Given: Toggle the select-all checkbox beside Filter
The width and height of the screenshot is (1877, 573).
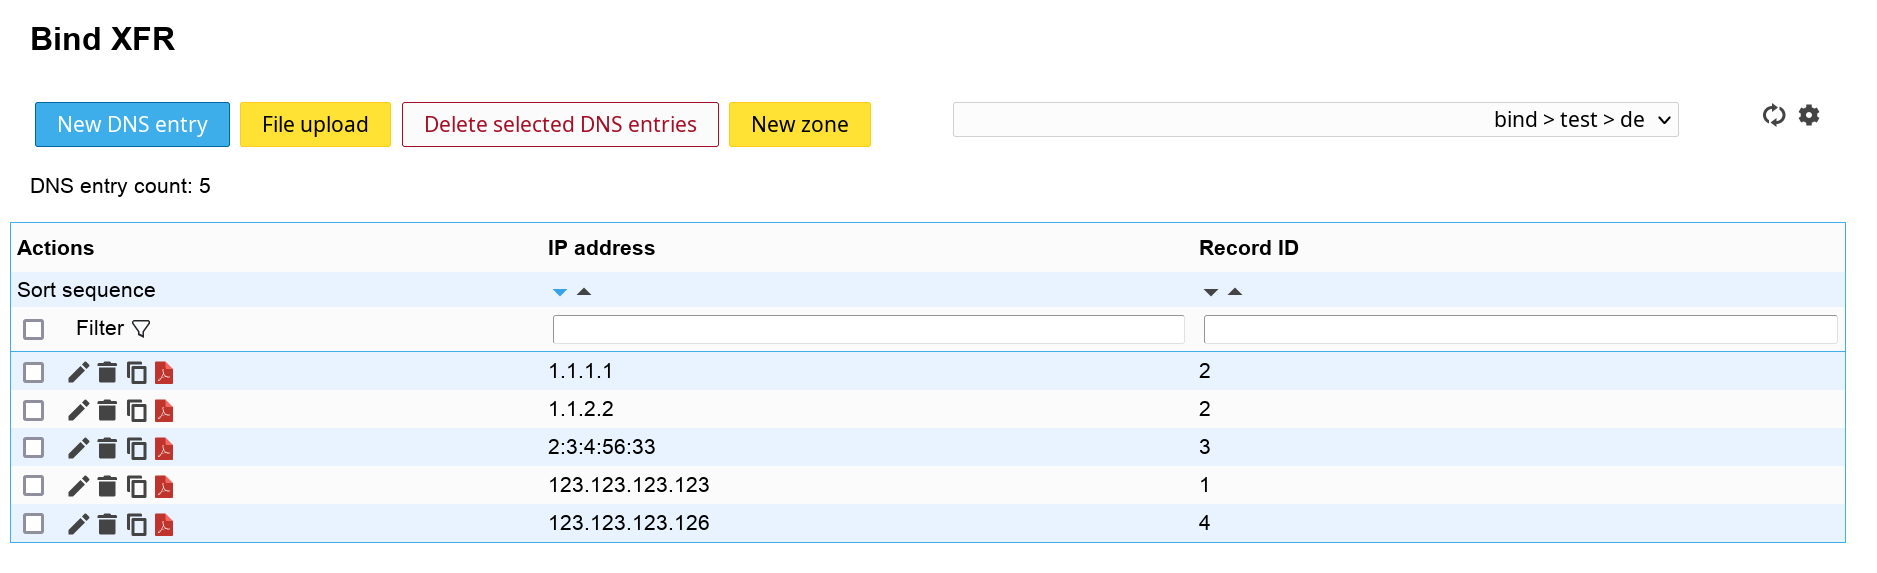Looking at the screenshot, I should click(34, 329).
